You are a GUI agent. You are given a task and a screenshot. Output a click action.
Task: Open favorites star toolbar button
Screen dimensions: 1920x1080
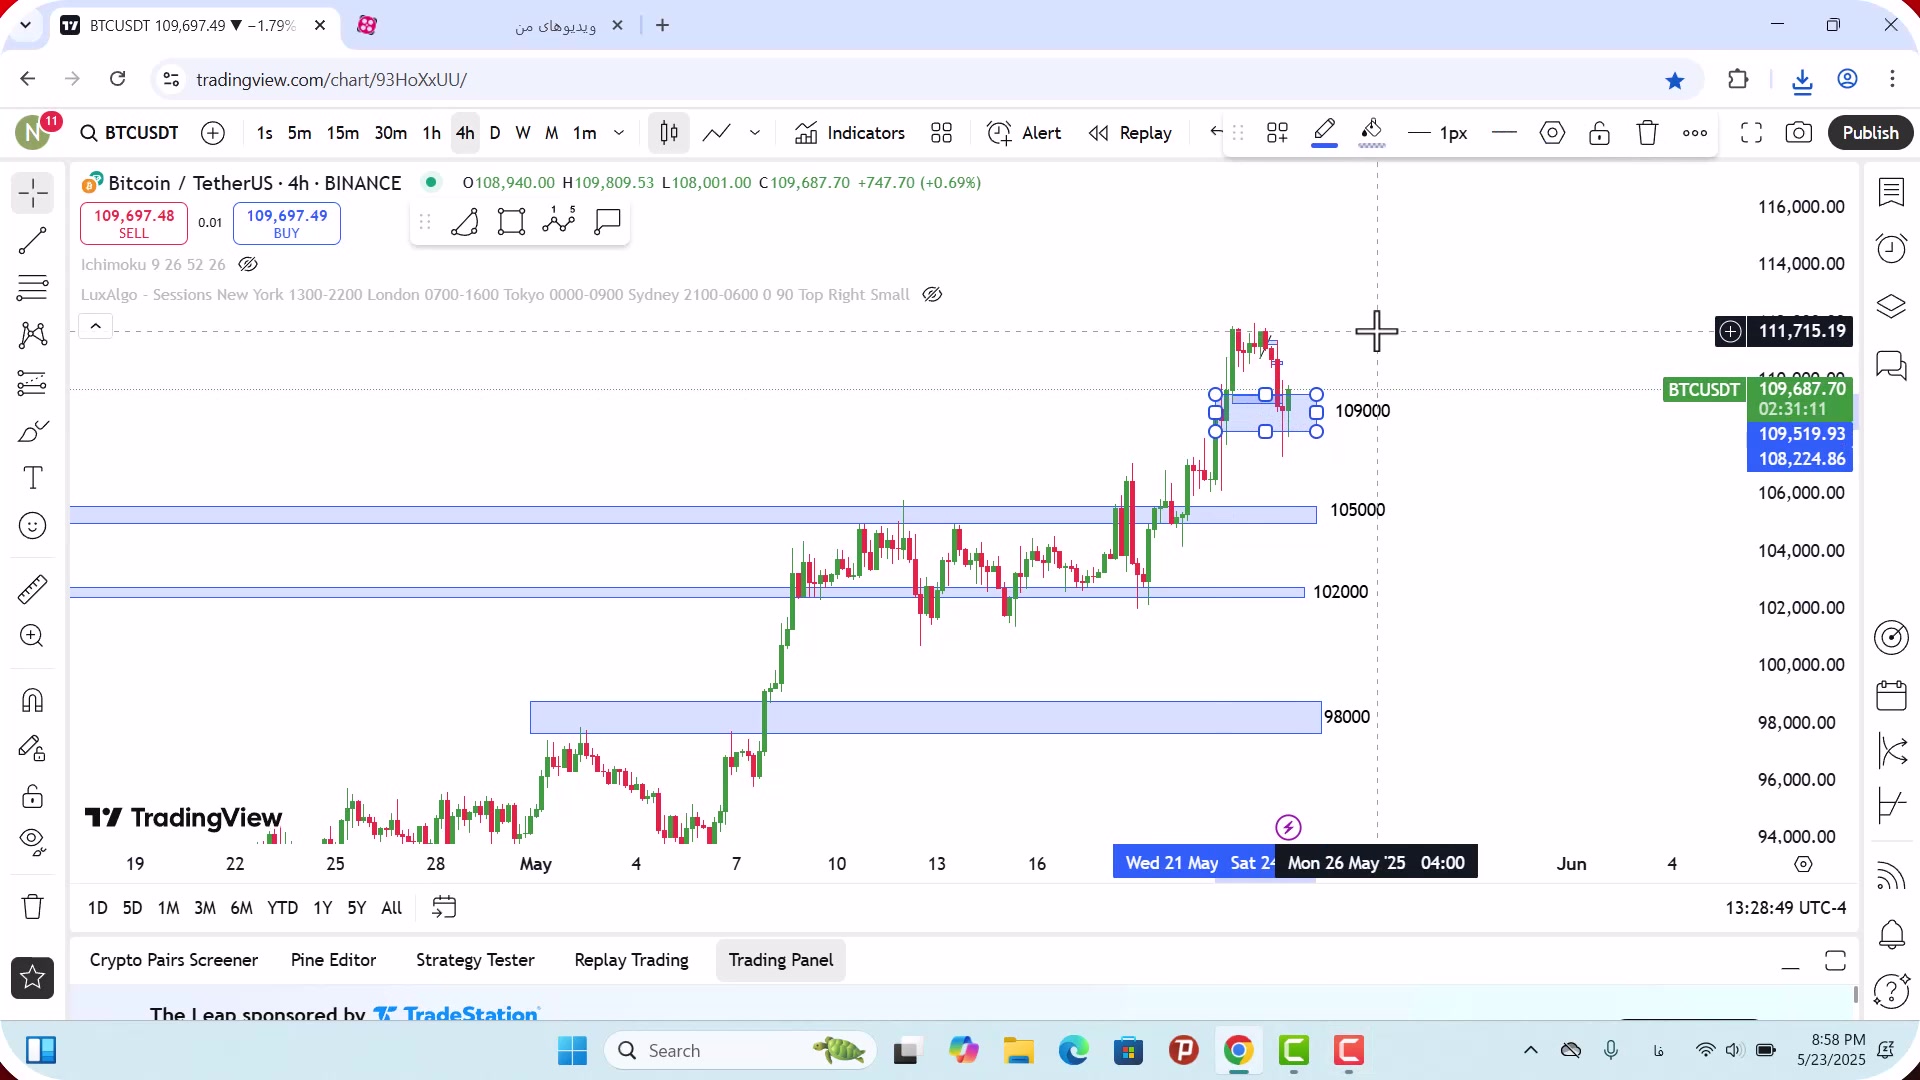click(32, 978)
